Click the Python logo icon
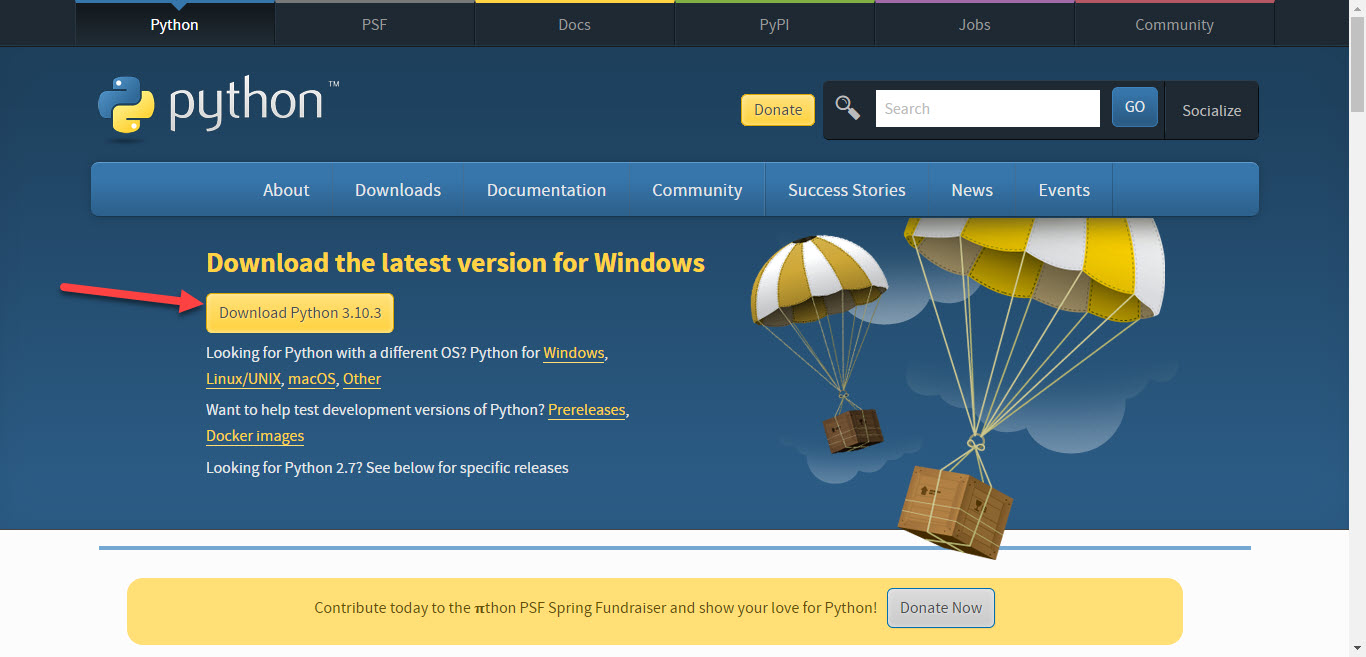Viewport: 1366px width, 657px height. click(x=126, y=105)
